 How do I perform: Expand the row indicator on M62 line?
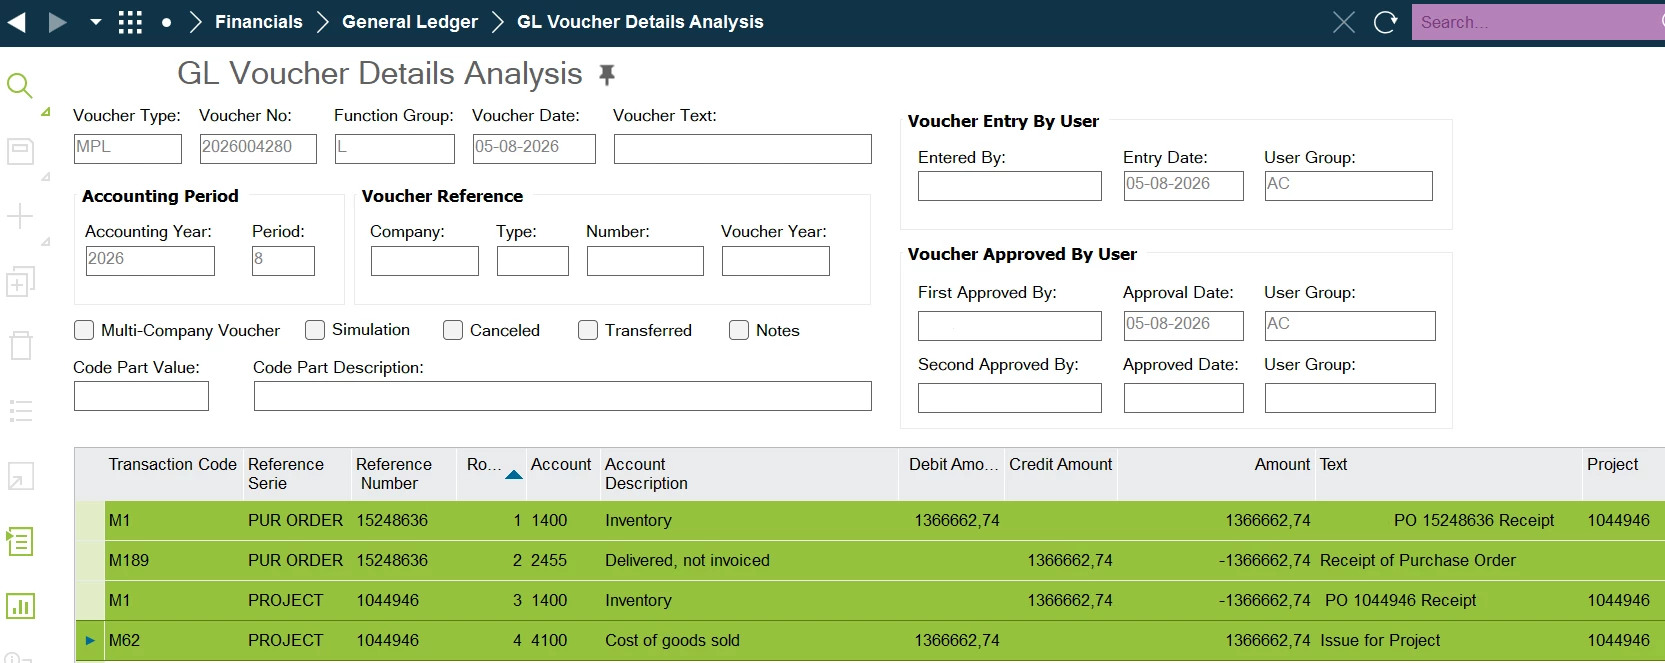[90, 640]
